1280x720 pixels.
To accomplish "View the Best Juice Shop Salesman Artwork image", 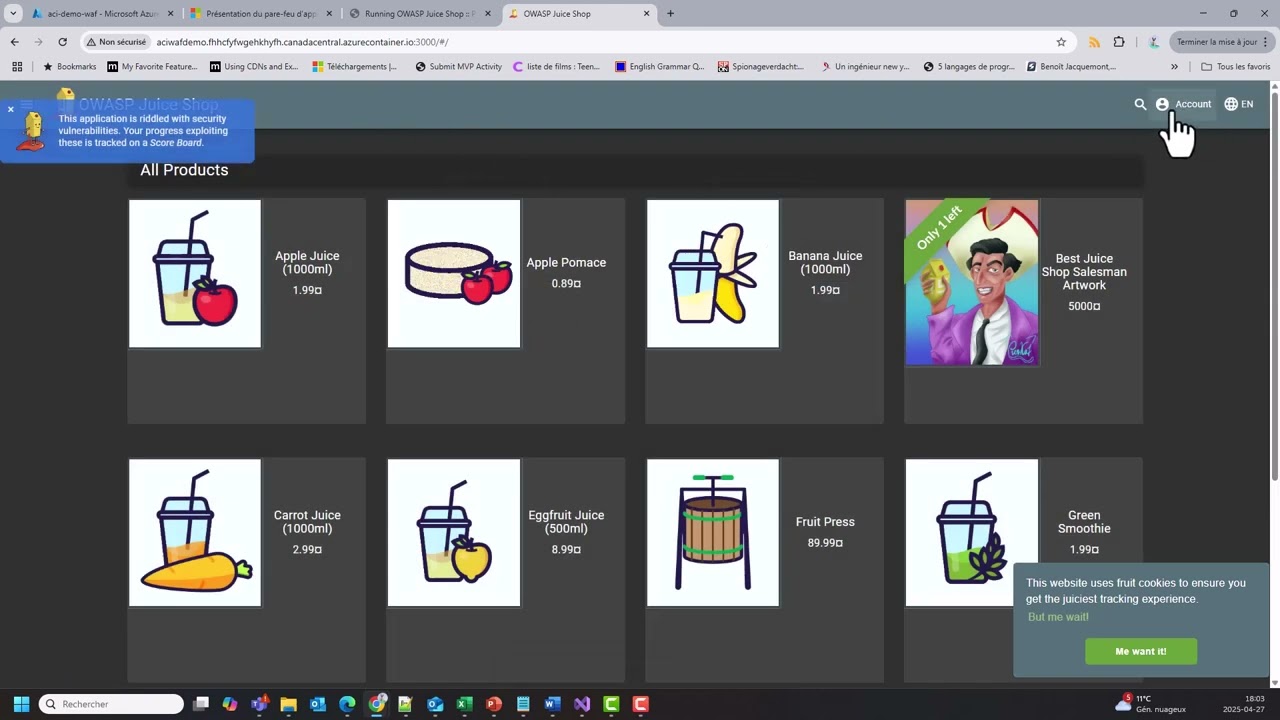I will (x=972, y=283).
